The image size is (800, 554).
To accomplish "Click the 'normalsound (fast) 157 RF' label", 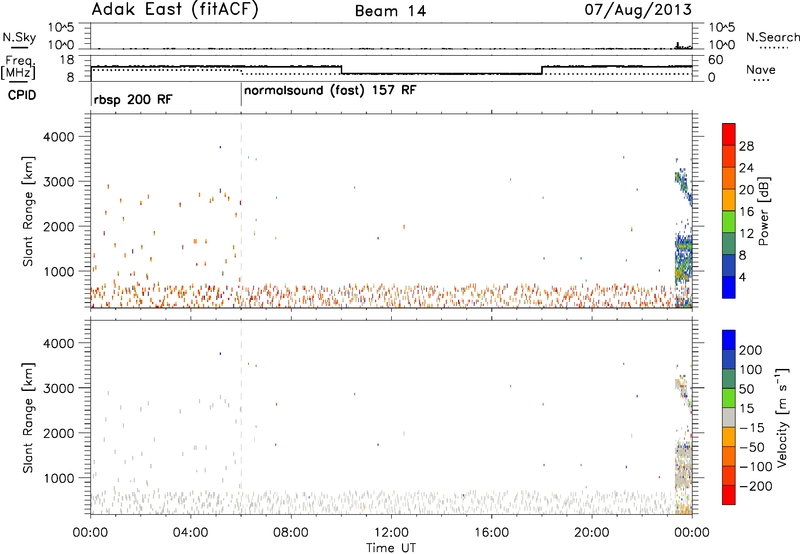I will tap(330, 91).
